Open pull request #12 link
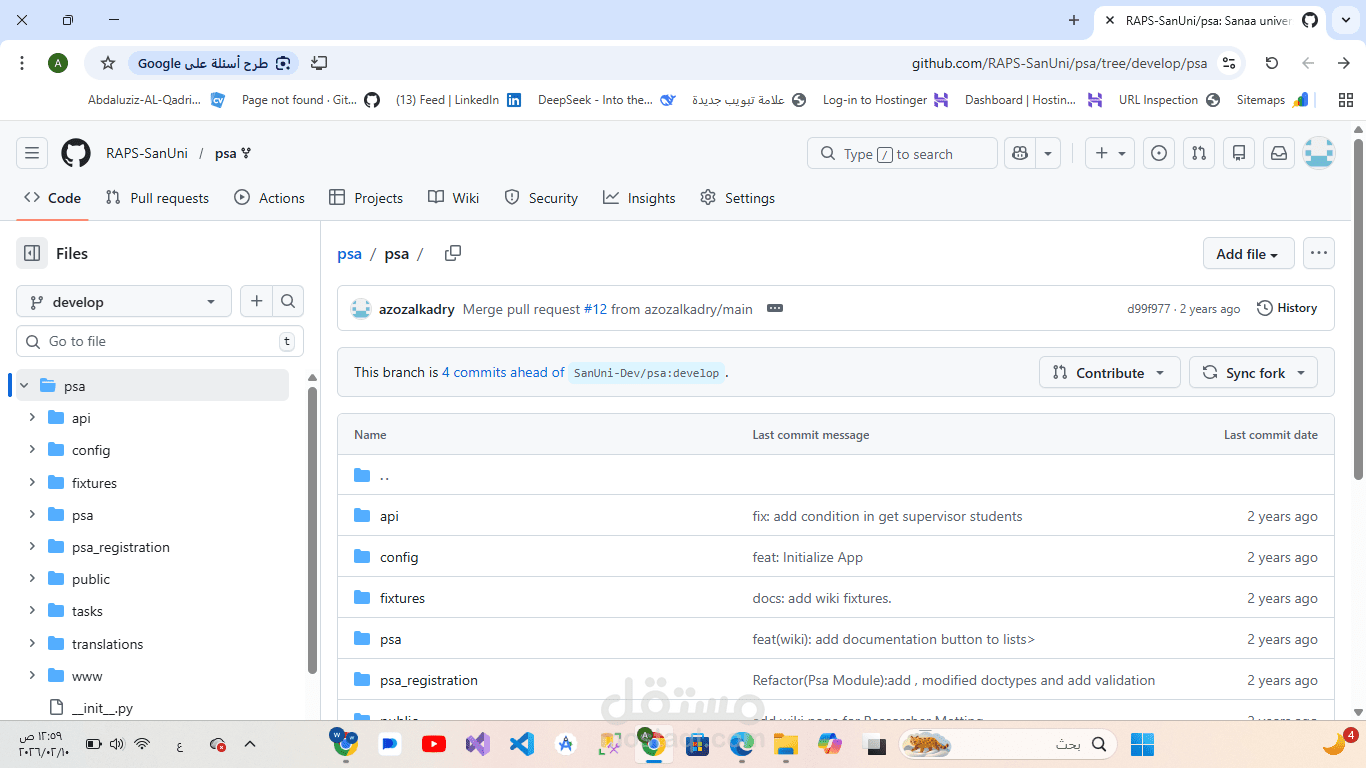The height and width of the screenshot is (768, 1366). pyautogui.click(x=595, y=309)
